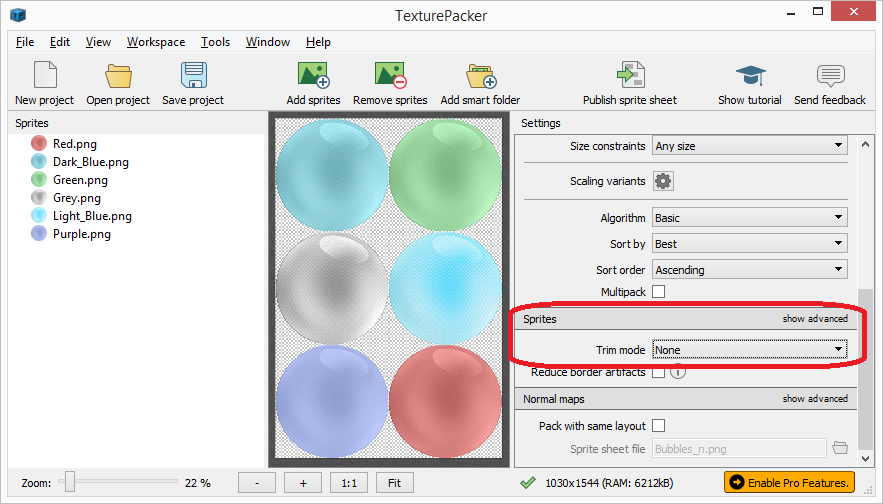Show advanced options for Normal maps section
This screenshot has width=883, height=504.
tap(815, 399)
